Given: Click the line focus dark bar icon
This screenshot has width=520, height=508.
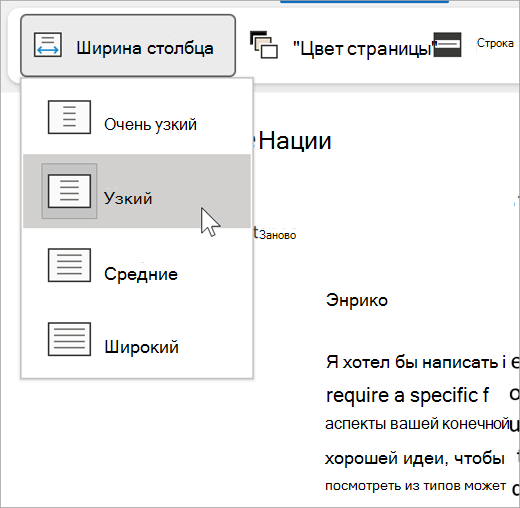Looking at the screenshot, I should pyautogui.click(x=448, y=44).
